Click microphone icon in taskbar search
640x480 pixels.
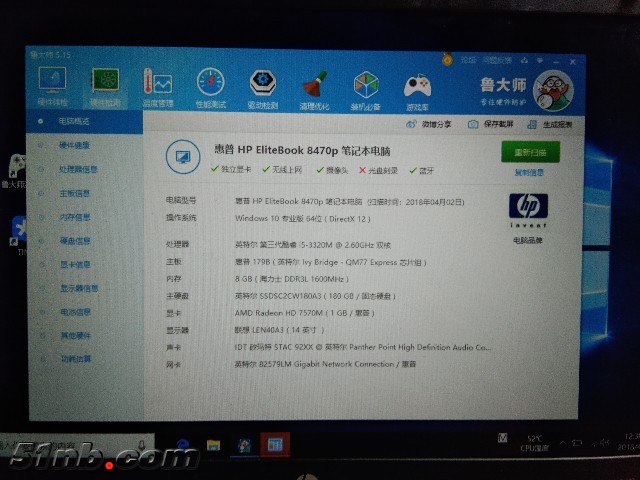[x=141, y=444]
